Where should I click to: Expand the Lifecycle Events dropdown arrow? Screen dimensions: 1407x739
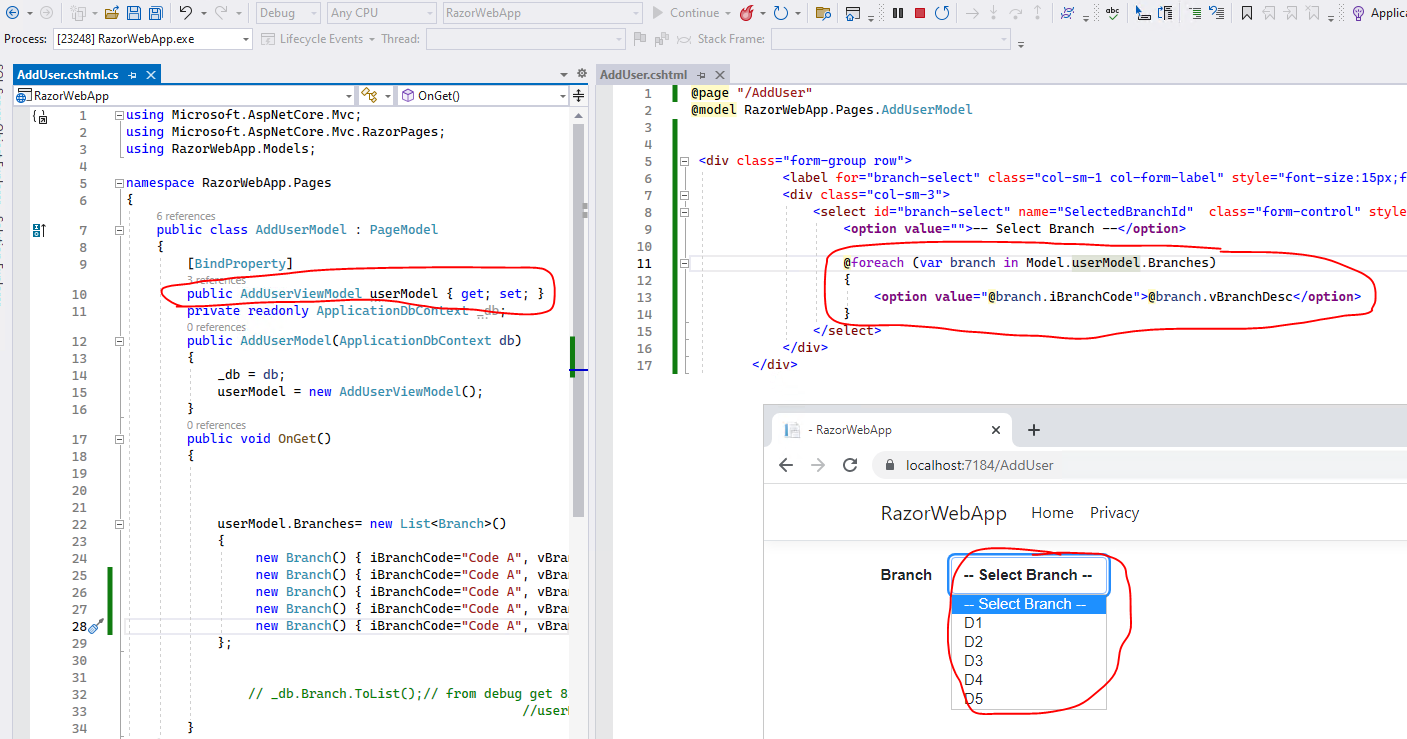pyautogui.click(x=372, y=39)
